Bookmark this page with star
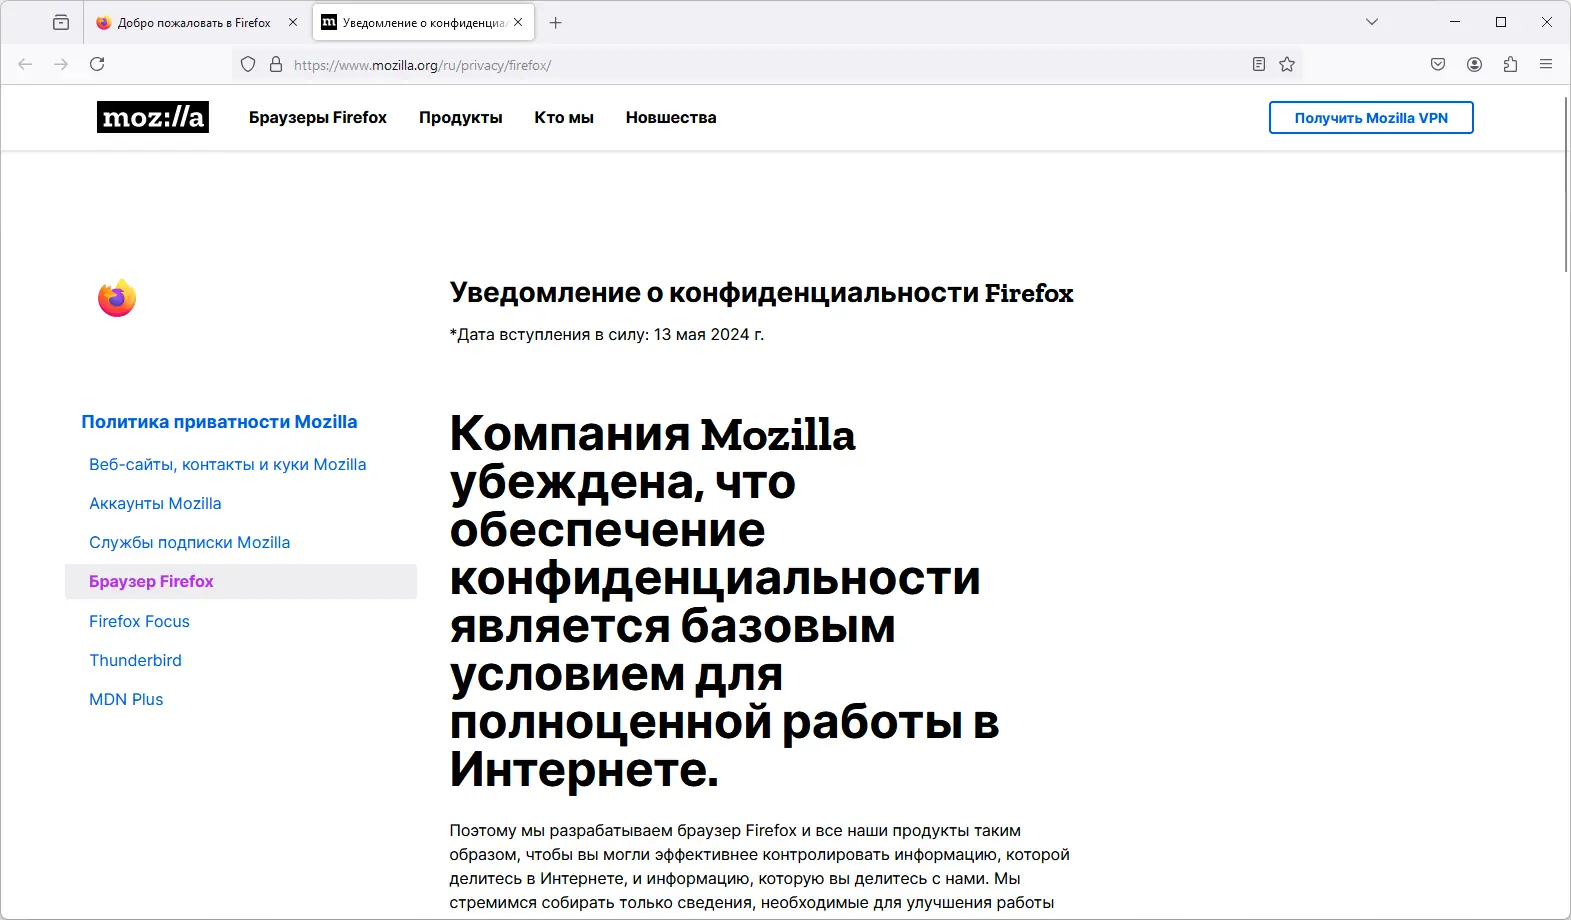The height and width of the screenshot is (920, 1571). (x=1287, y=64)
